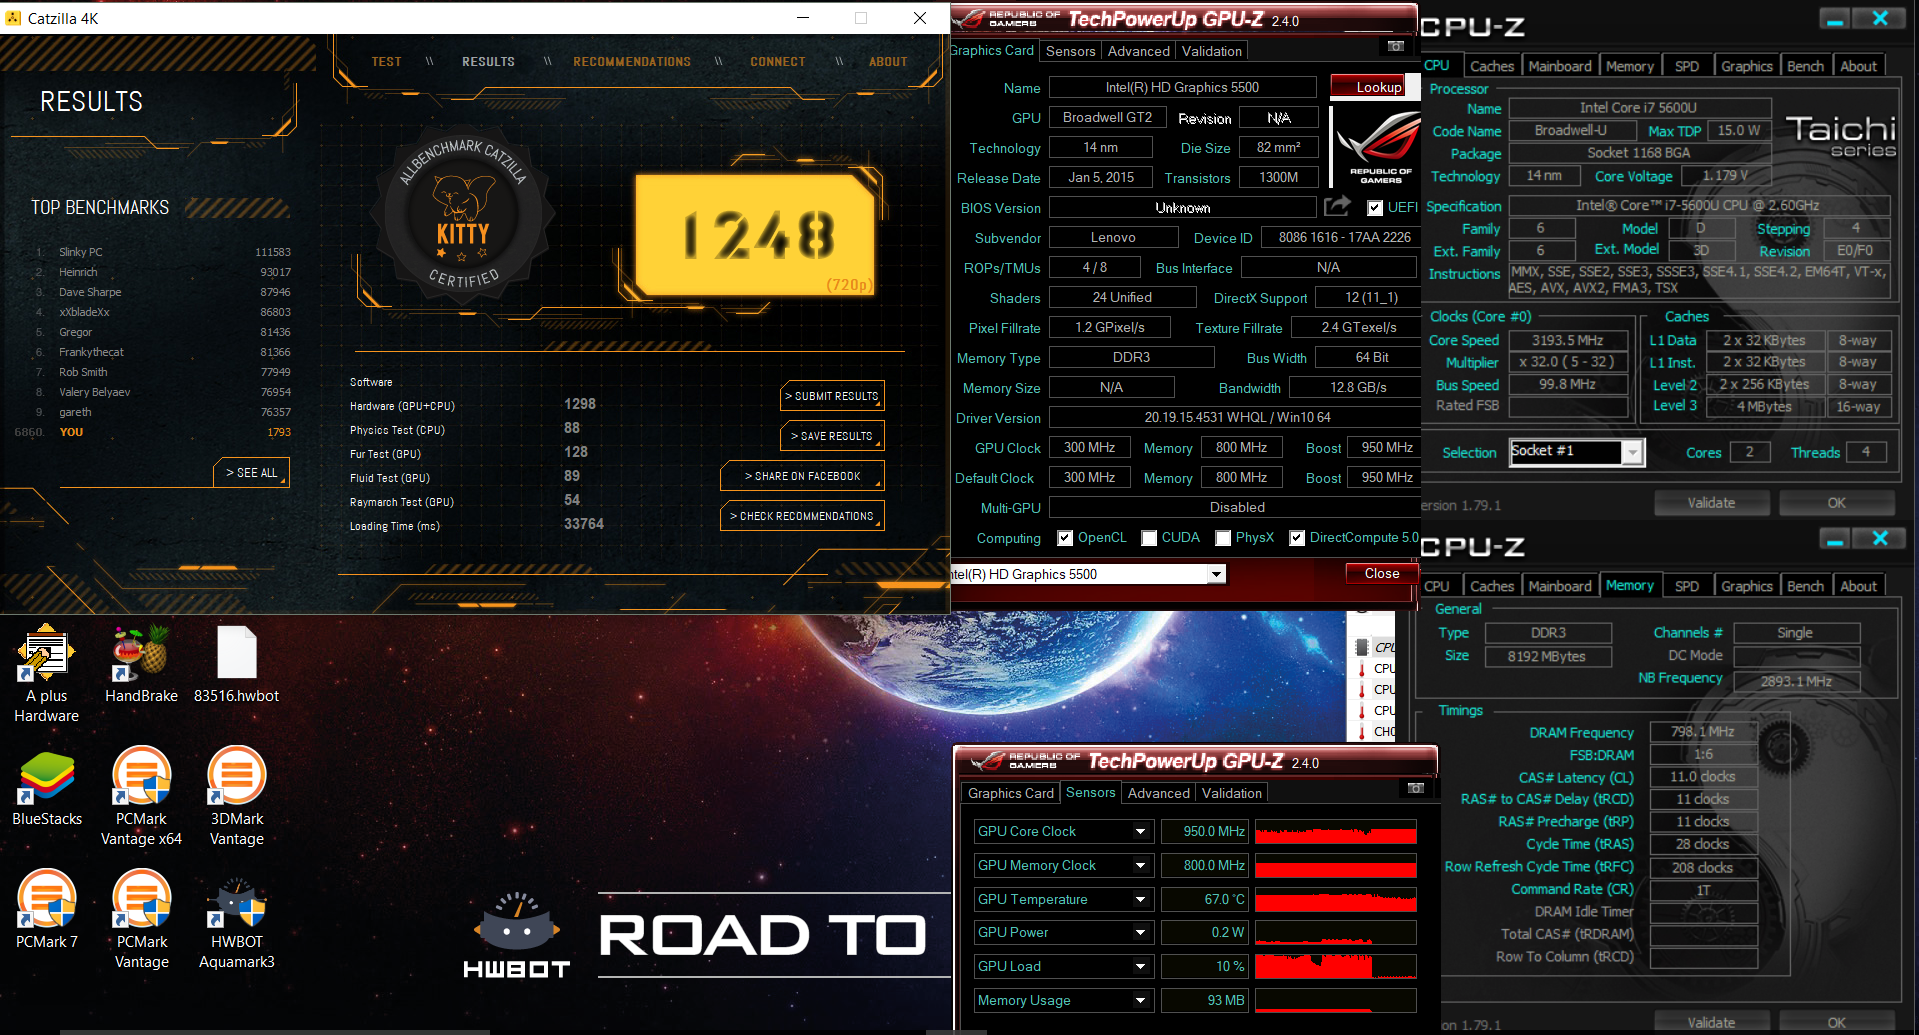
Task: Open the Mainboard tab in upper CPU-Z
Action: pyautogui.click(x=1559, y=66)
